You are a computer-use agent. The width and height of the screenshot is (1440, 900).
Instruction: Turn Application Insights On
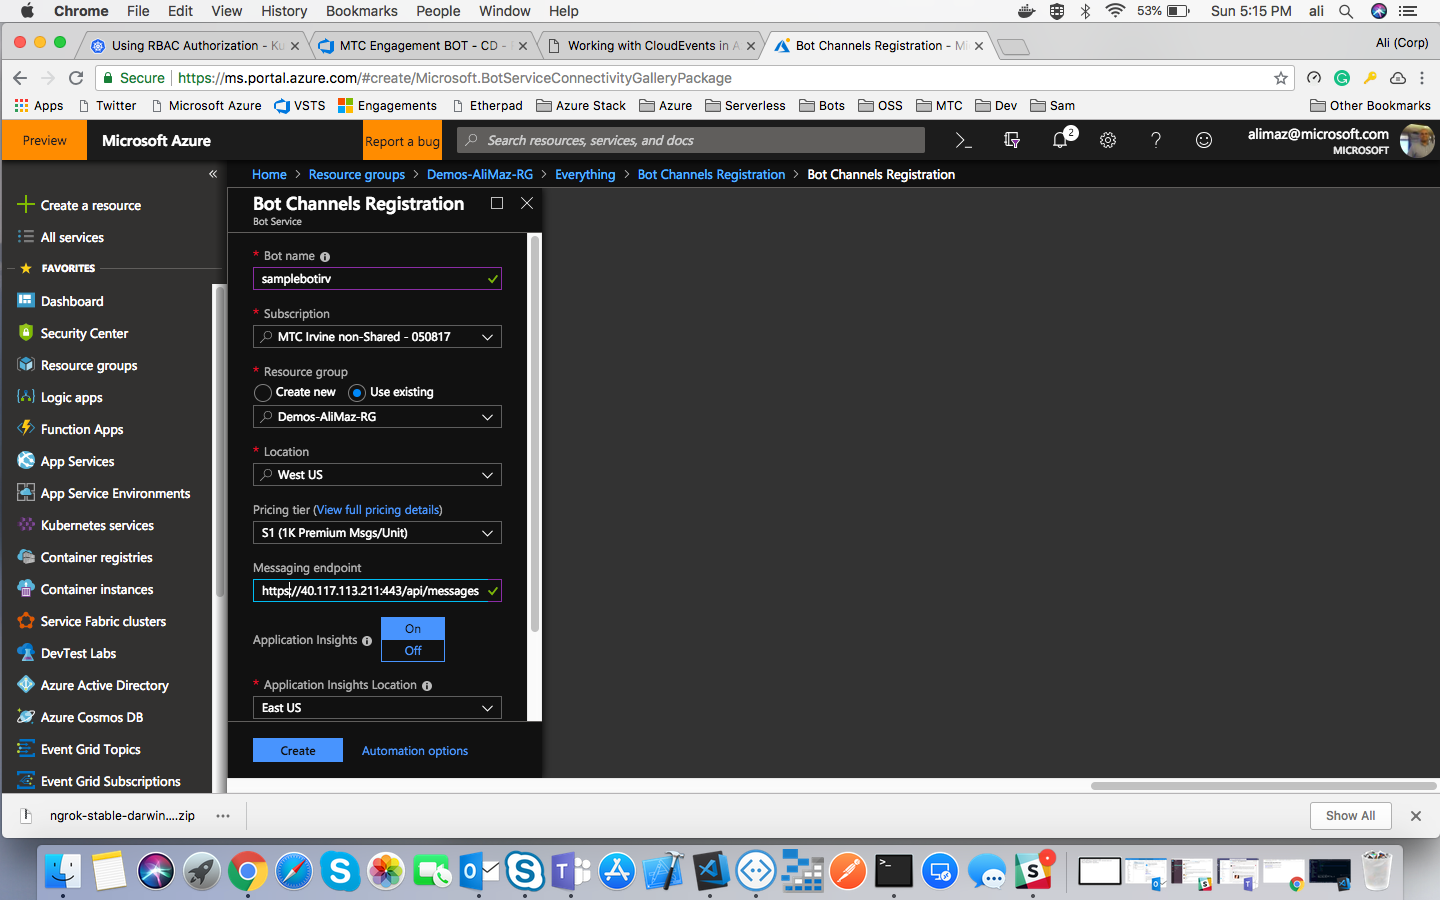click(413, 629)
